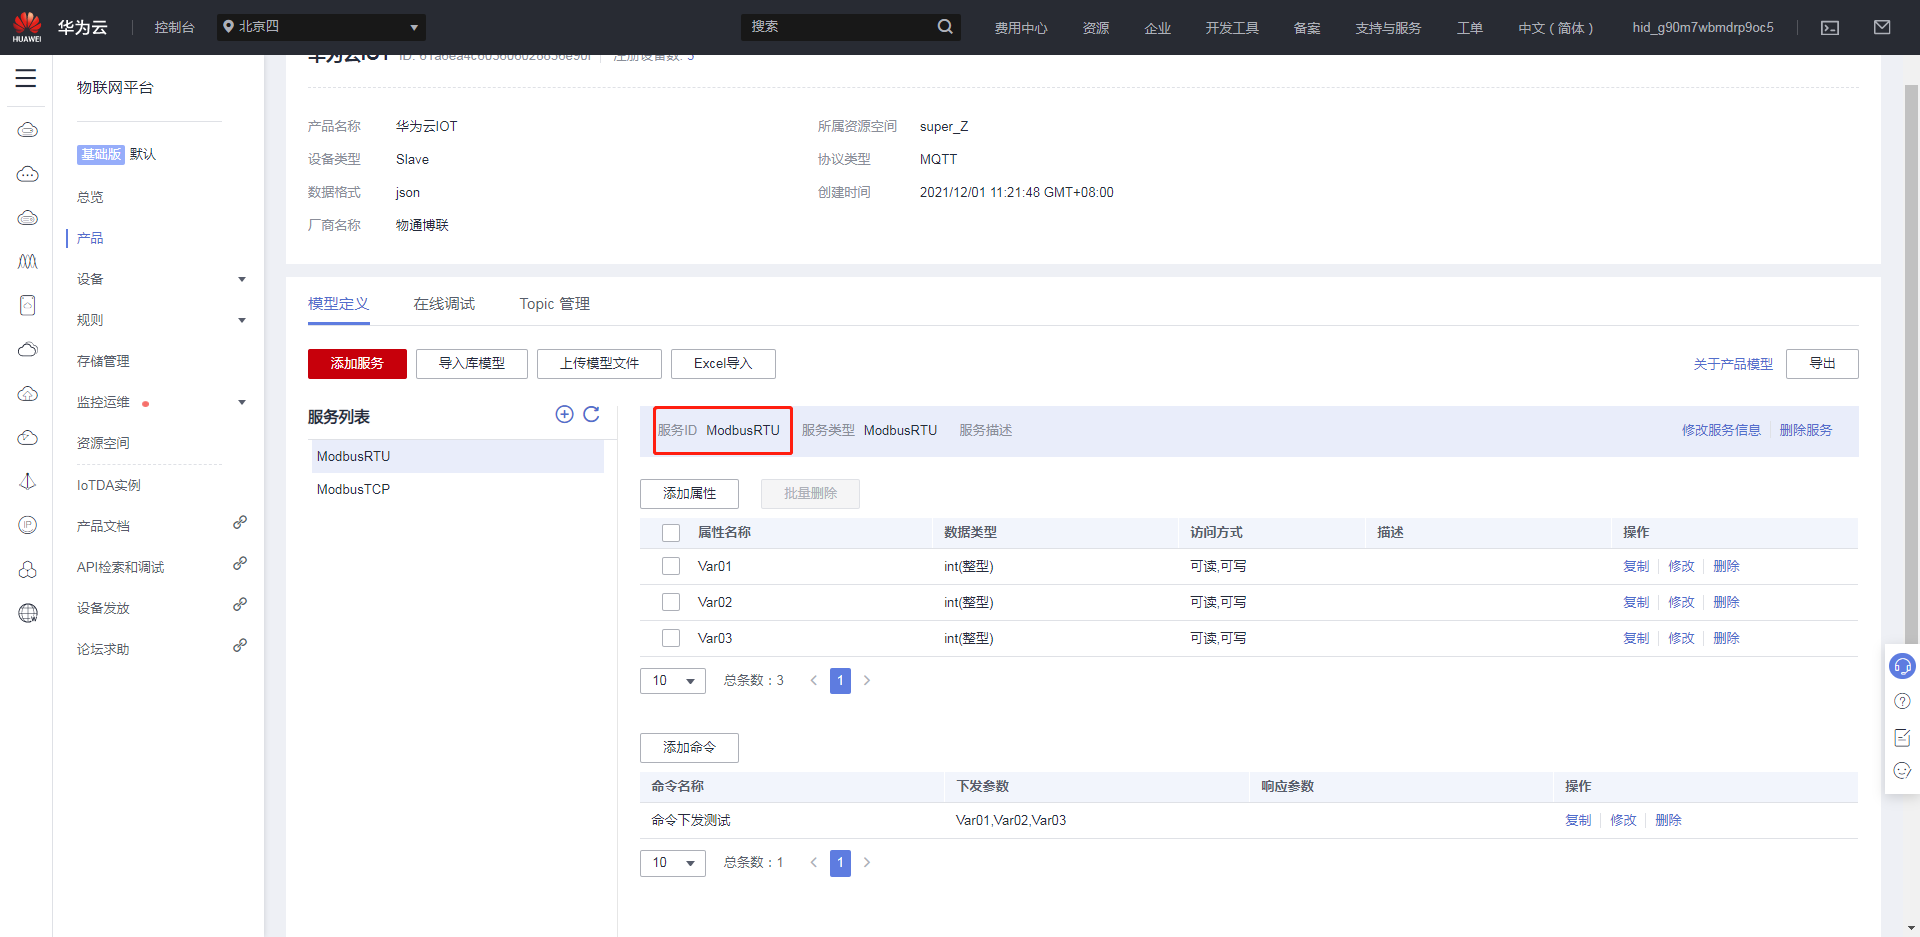Click the add service plus icon
1920x937 pixels.
[x=564, y=415]
